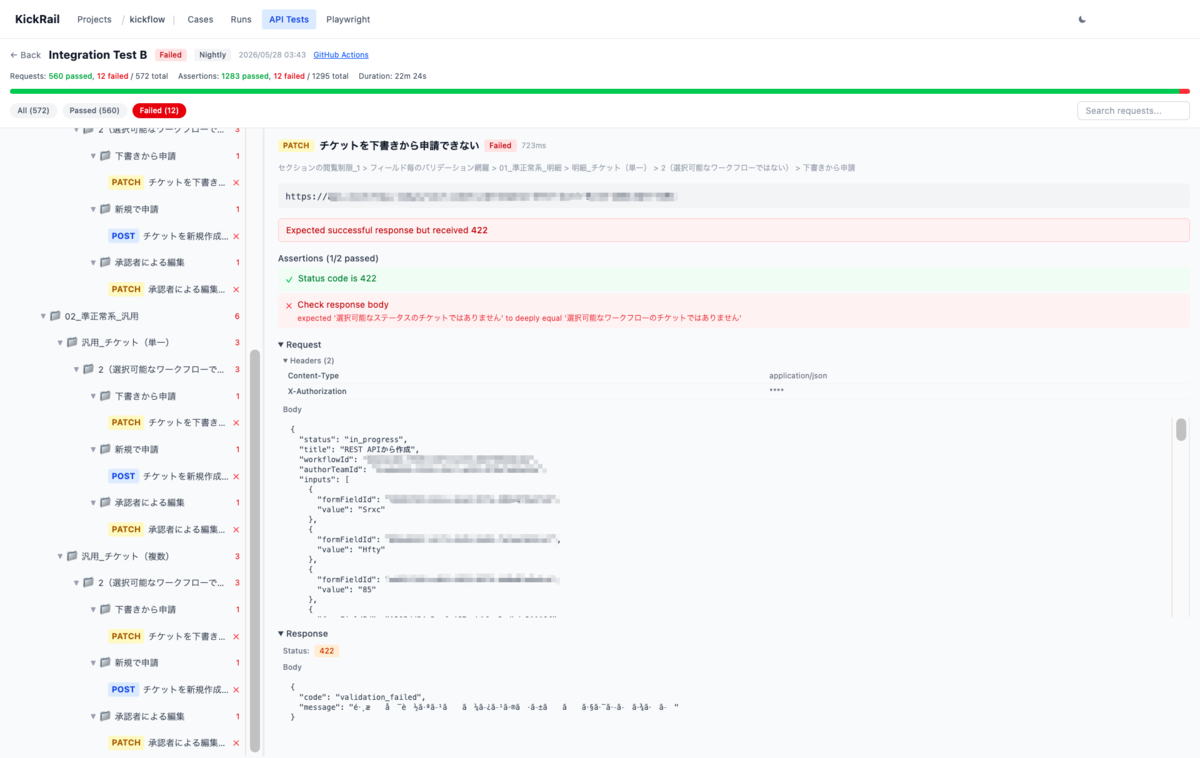1200x758 pixels.
Task: Click the request body scrollbar thumb
Action: click(1181, 430)
